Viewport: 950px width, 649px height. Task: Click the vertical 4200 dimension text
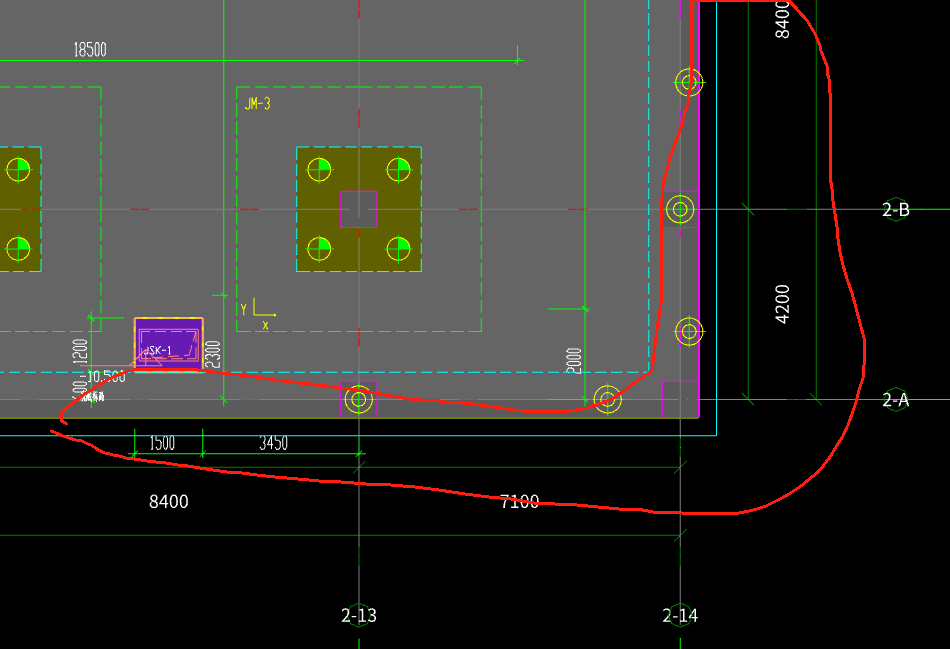pyautogui.click(x=782, y=304)
